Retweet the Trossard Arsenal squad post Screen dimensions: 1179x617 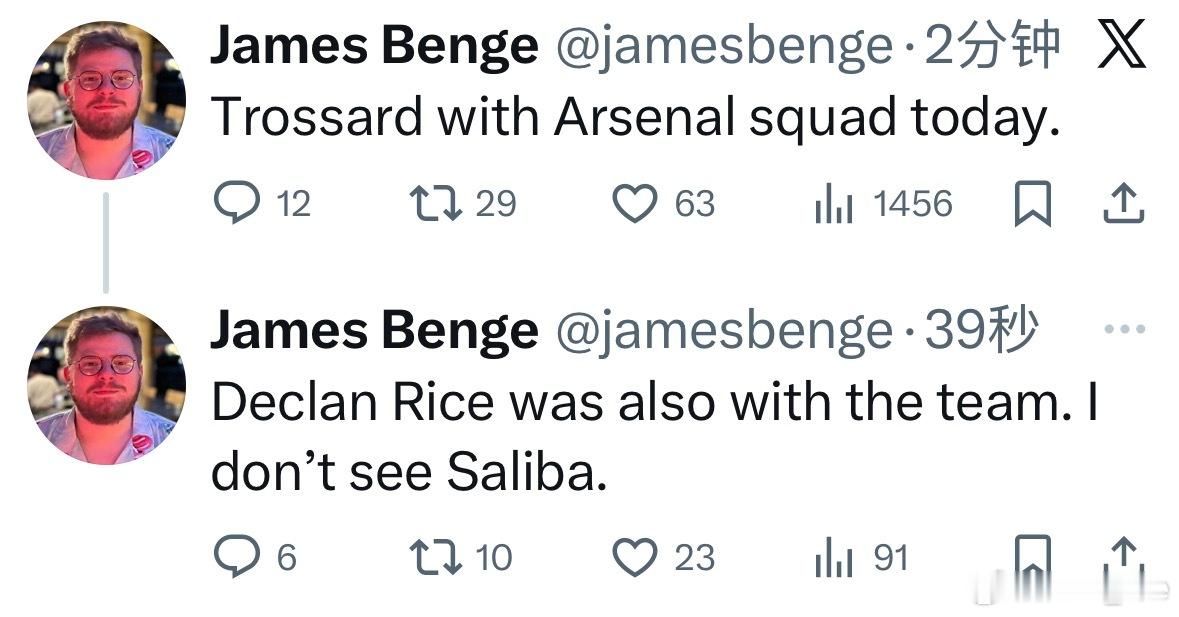tap(436, 204)
